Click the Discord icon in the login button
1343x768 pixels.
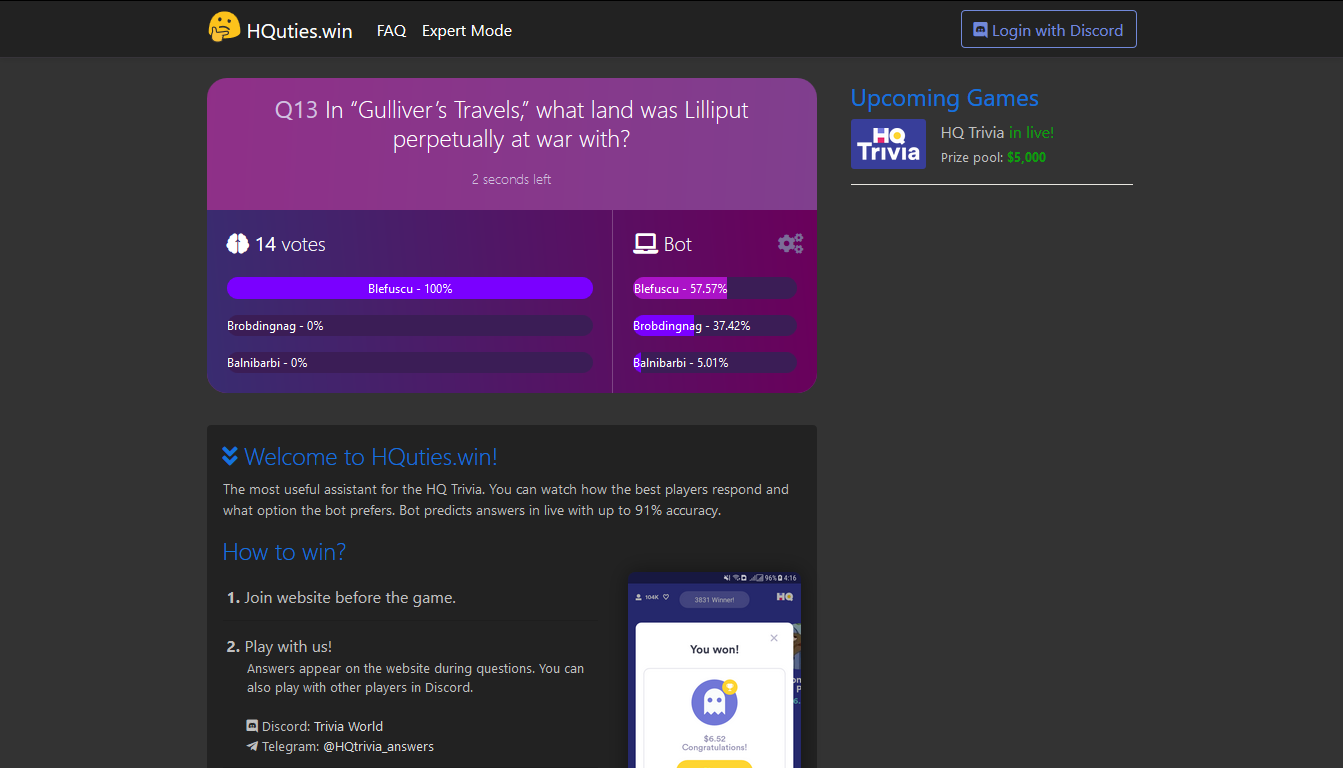point(981,30)
